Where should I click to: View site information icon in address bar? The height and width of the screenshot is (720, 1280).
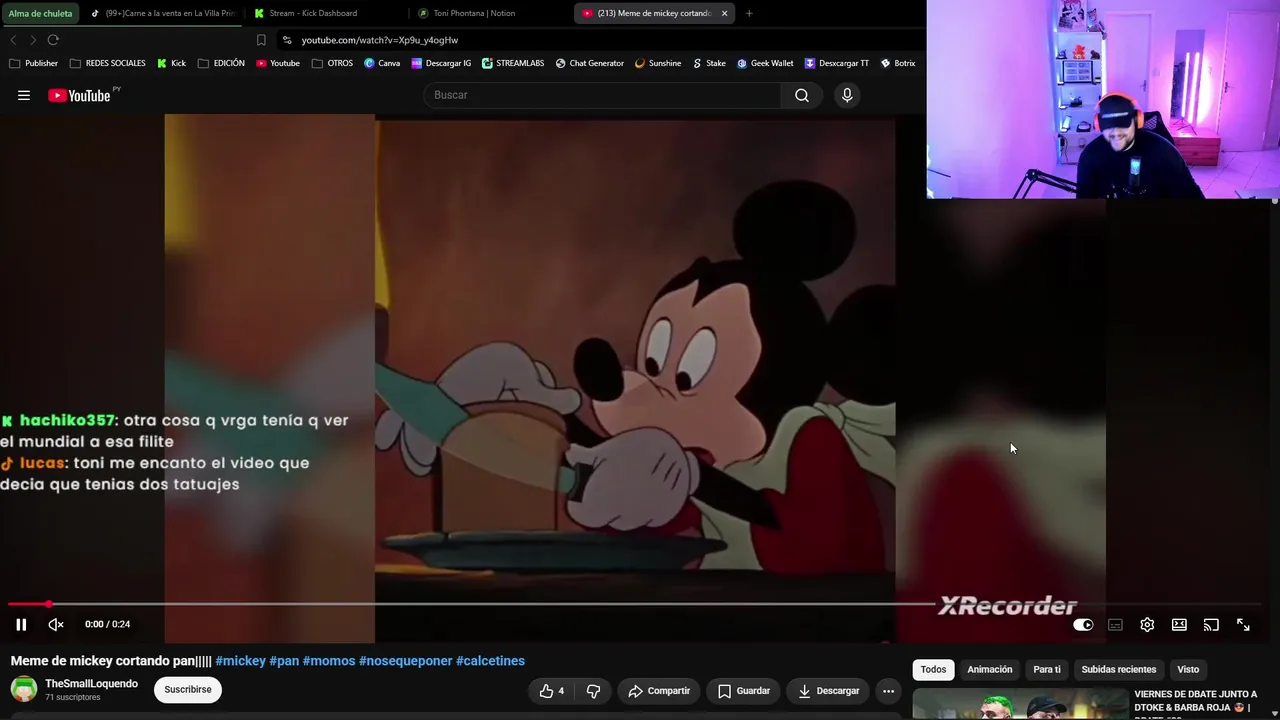click(287, 40)
